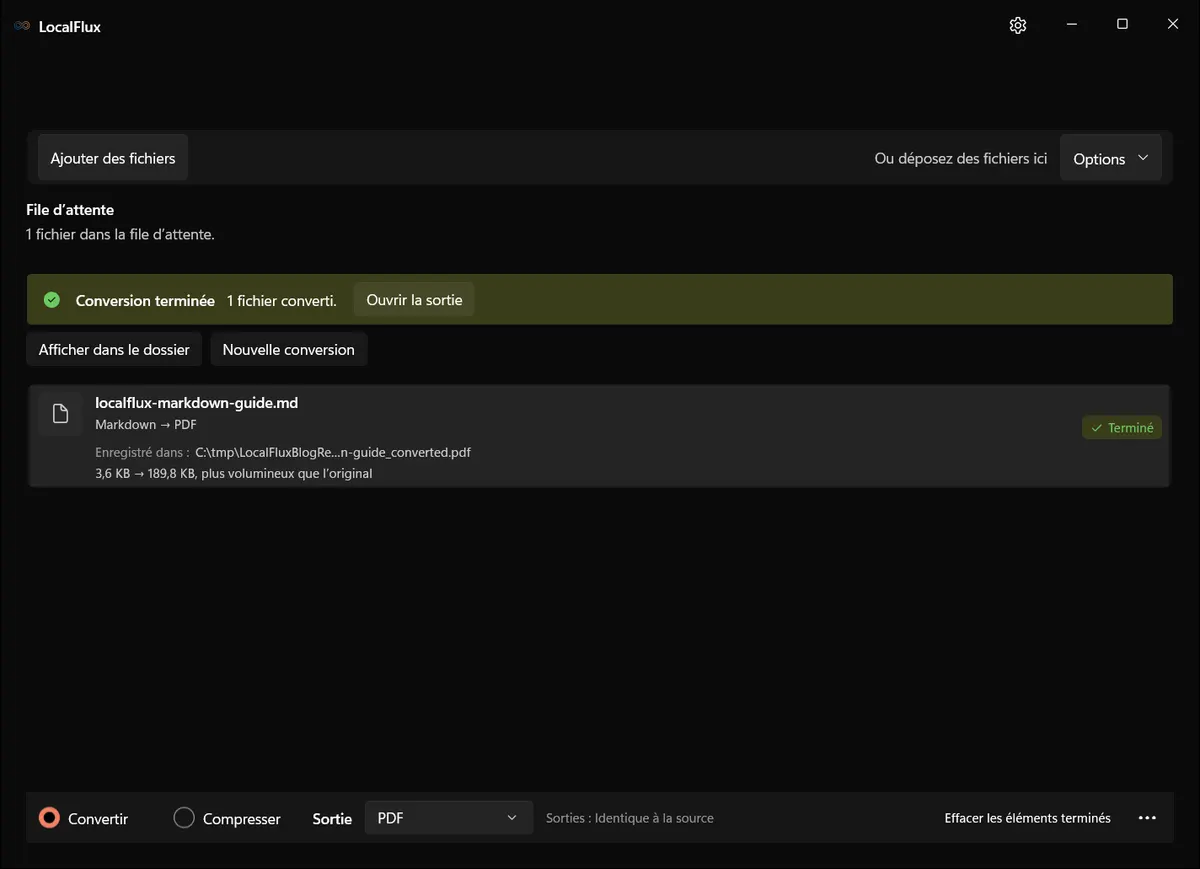Click the Enregistré dans : label
Screen dimensions: 1200x869
pos(142,452)
